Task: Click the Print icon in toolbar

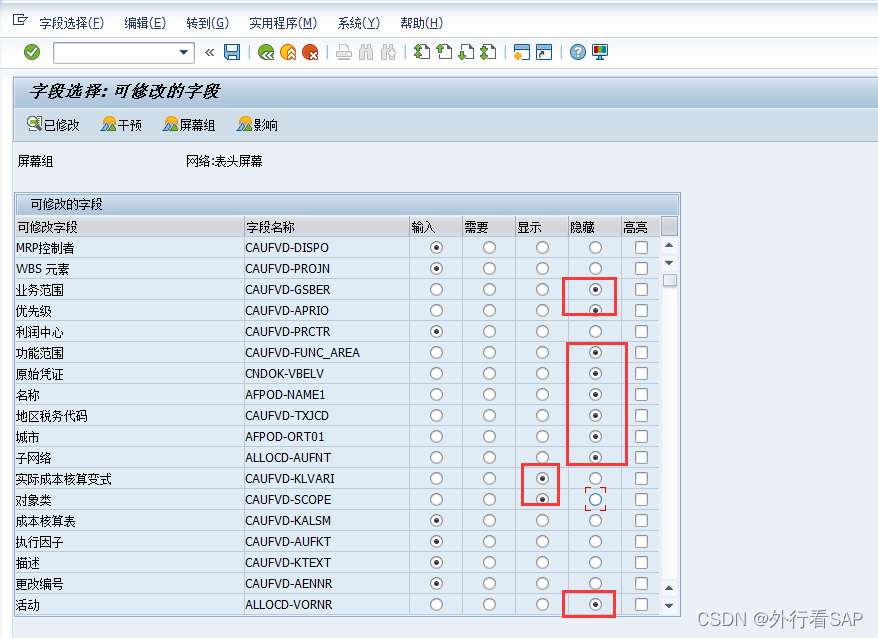Action: [x=344, y=53]
